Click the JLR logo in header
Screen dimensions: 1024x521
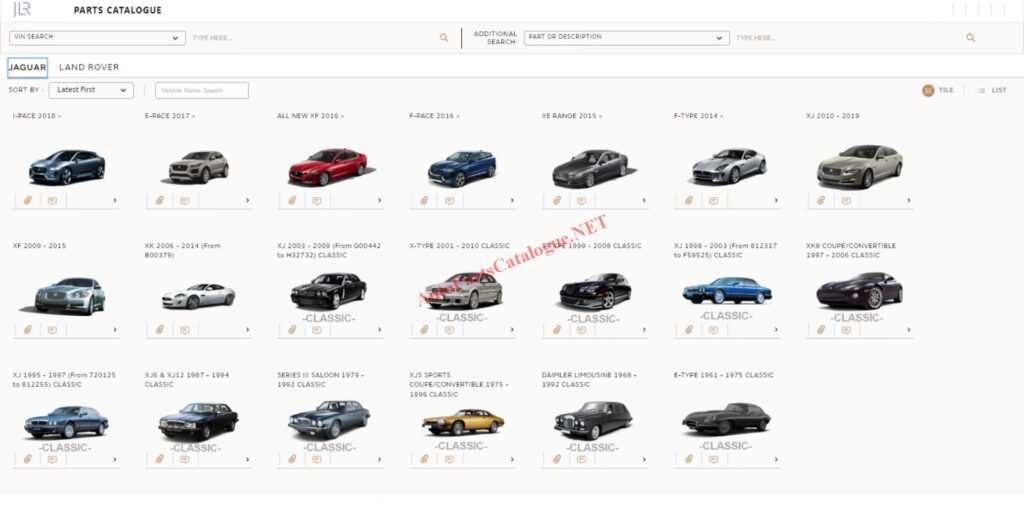22,10
